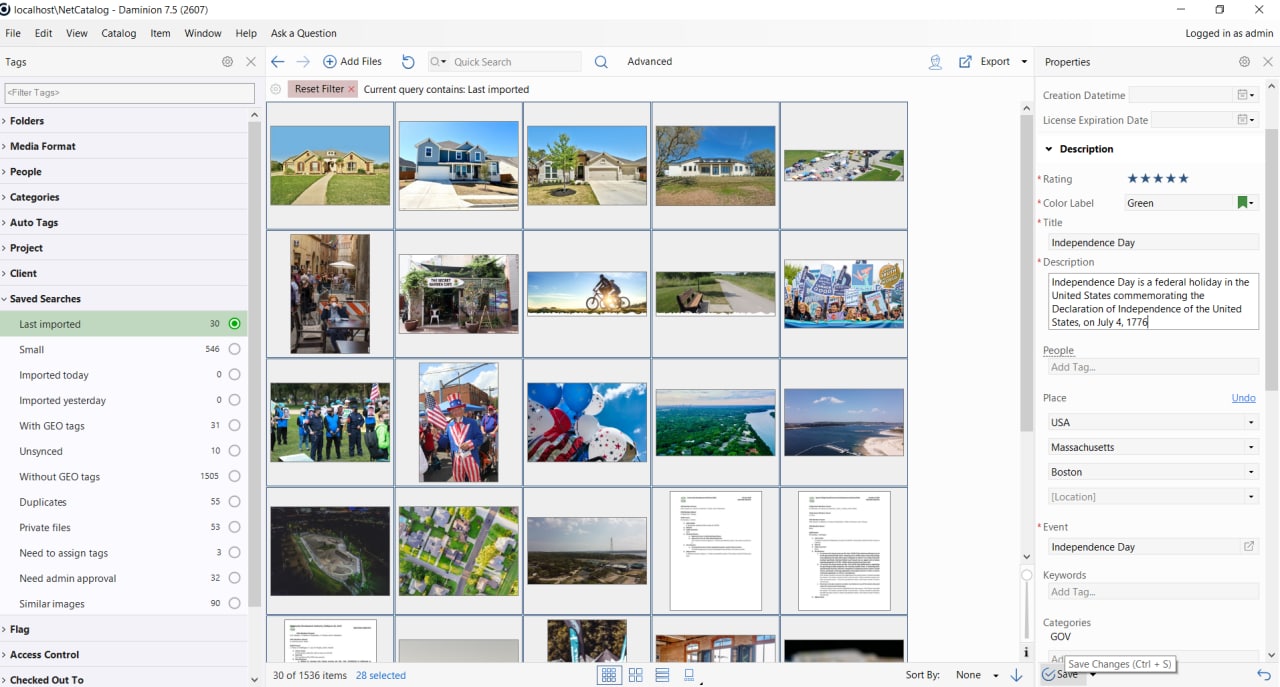Select the With GEO tags radio button
1280x687 pixels.
click(x=234, y=426)
